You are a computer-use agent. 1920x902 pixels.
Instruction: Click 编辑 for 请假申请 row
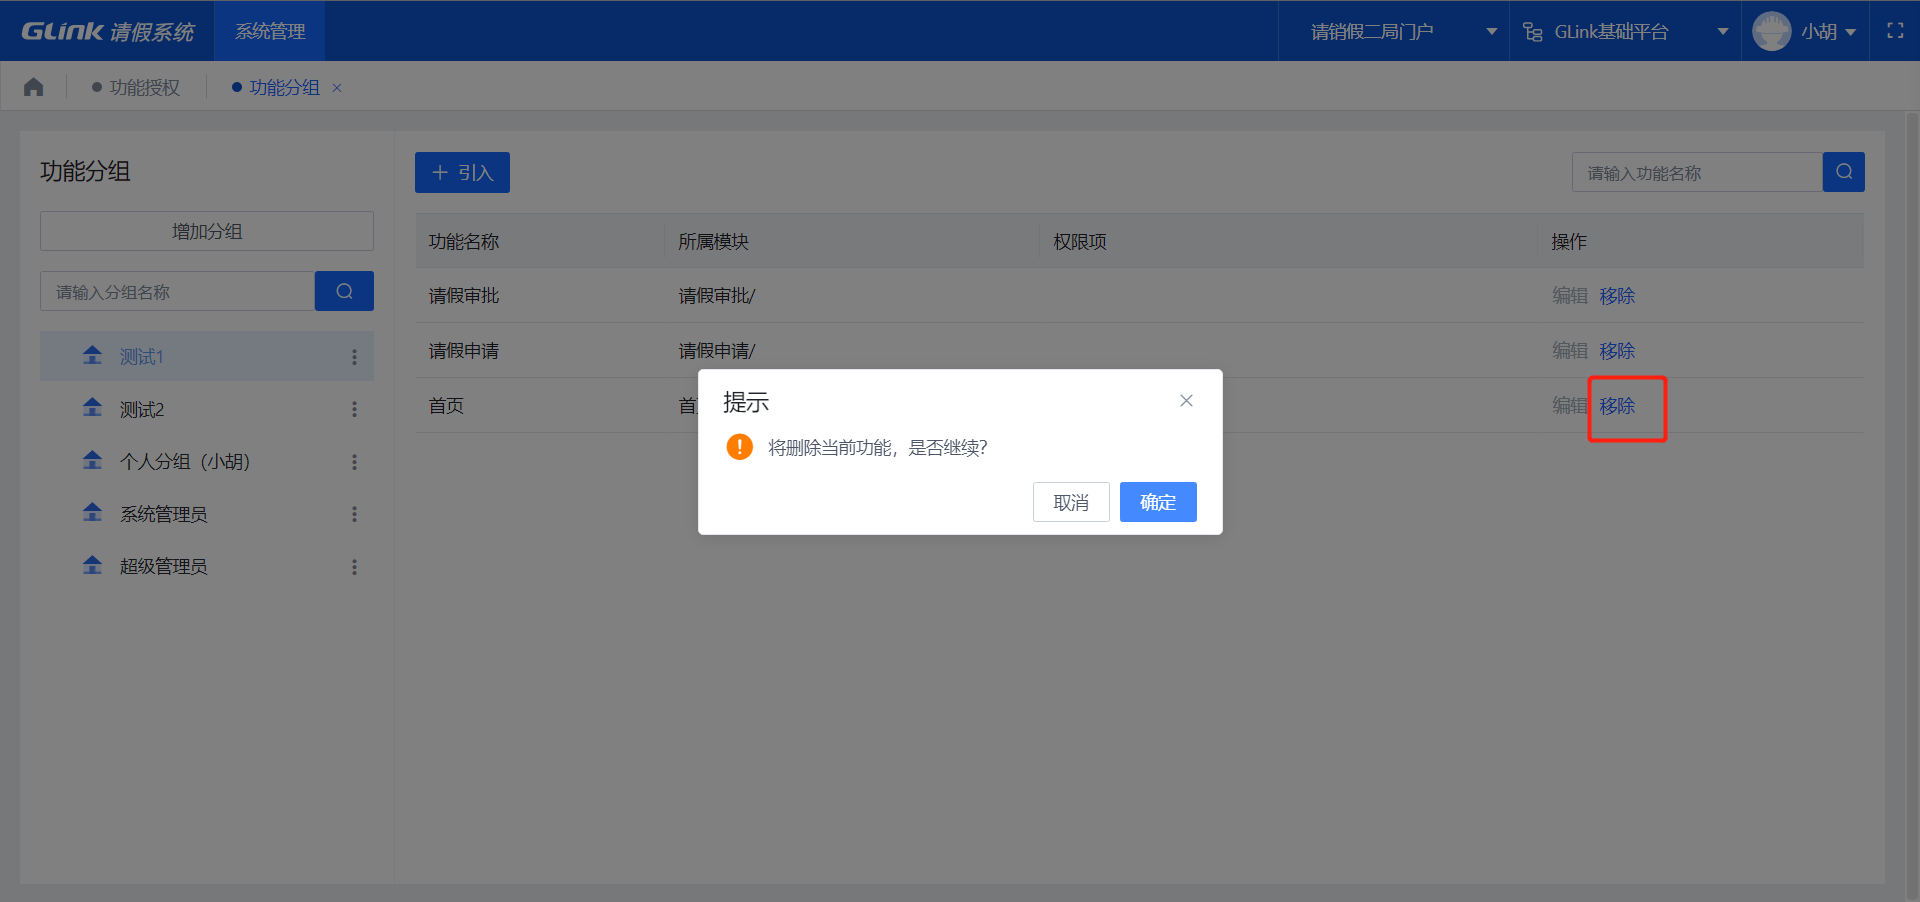(1570, 351)
